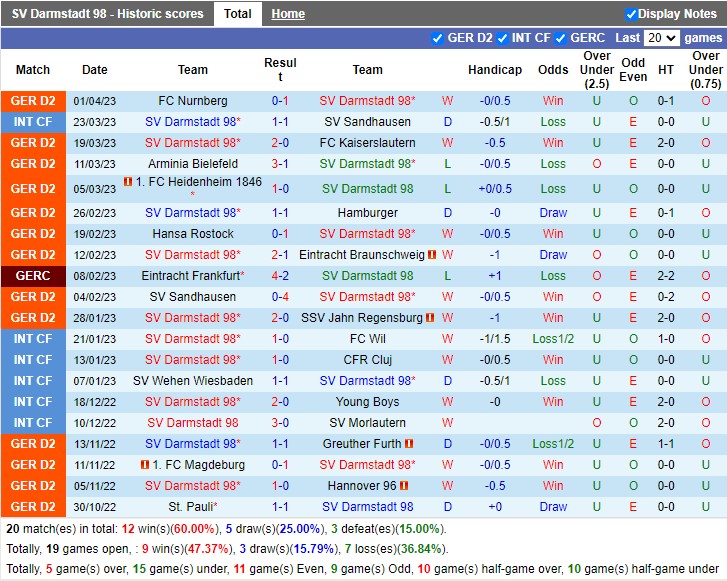
Task: Open Arminia Bielefeld team link
Action: pos(193,164)
